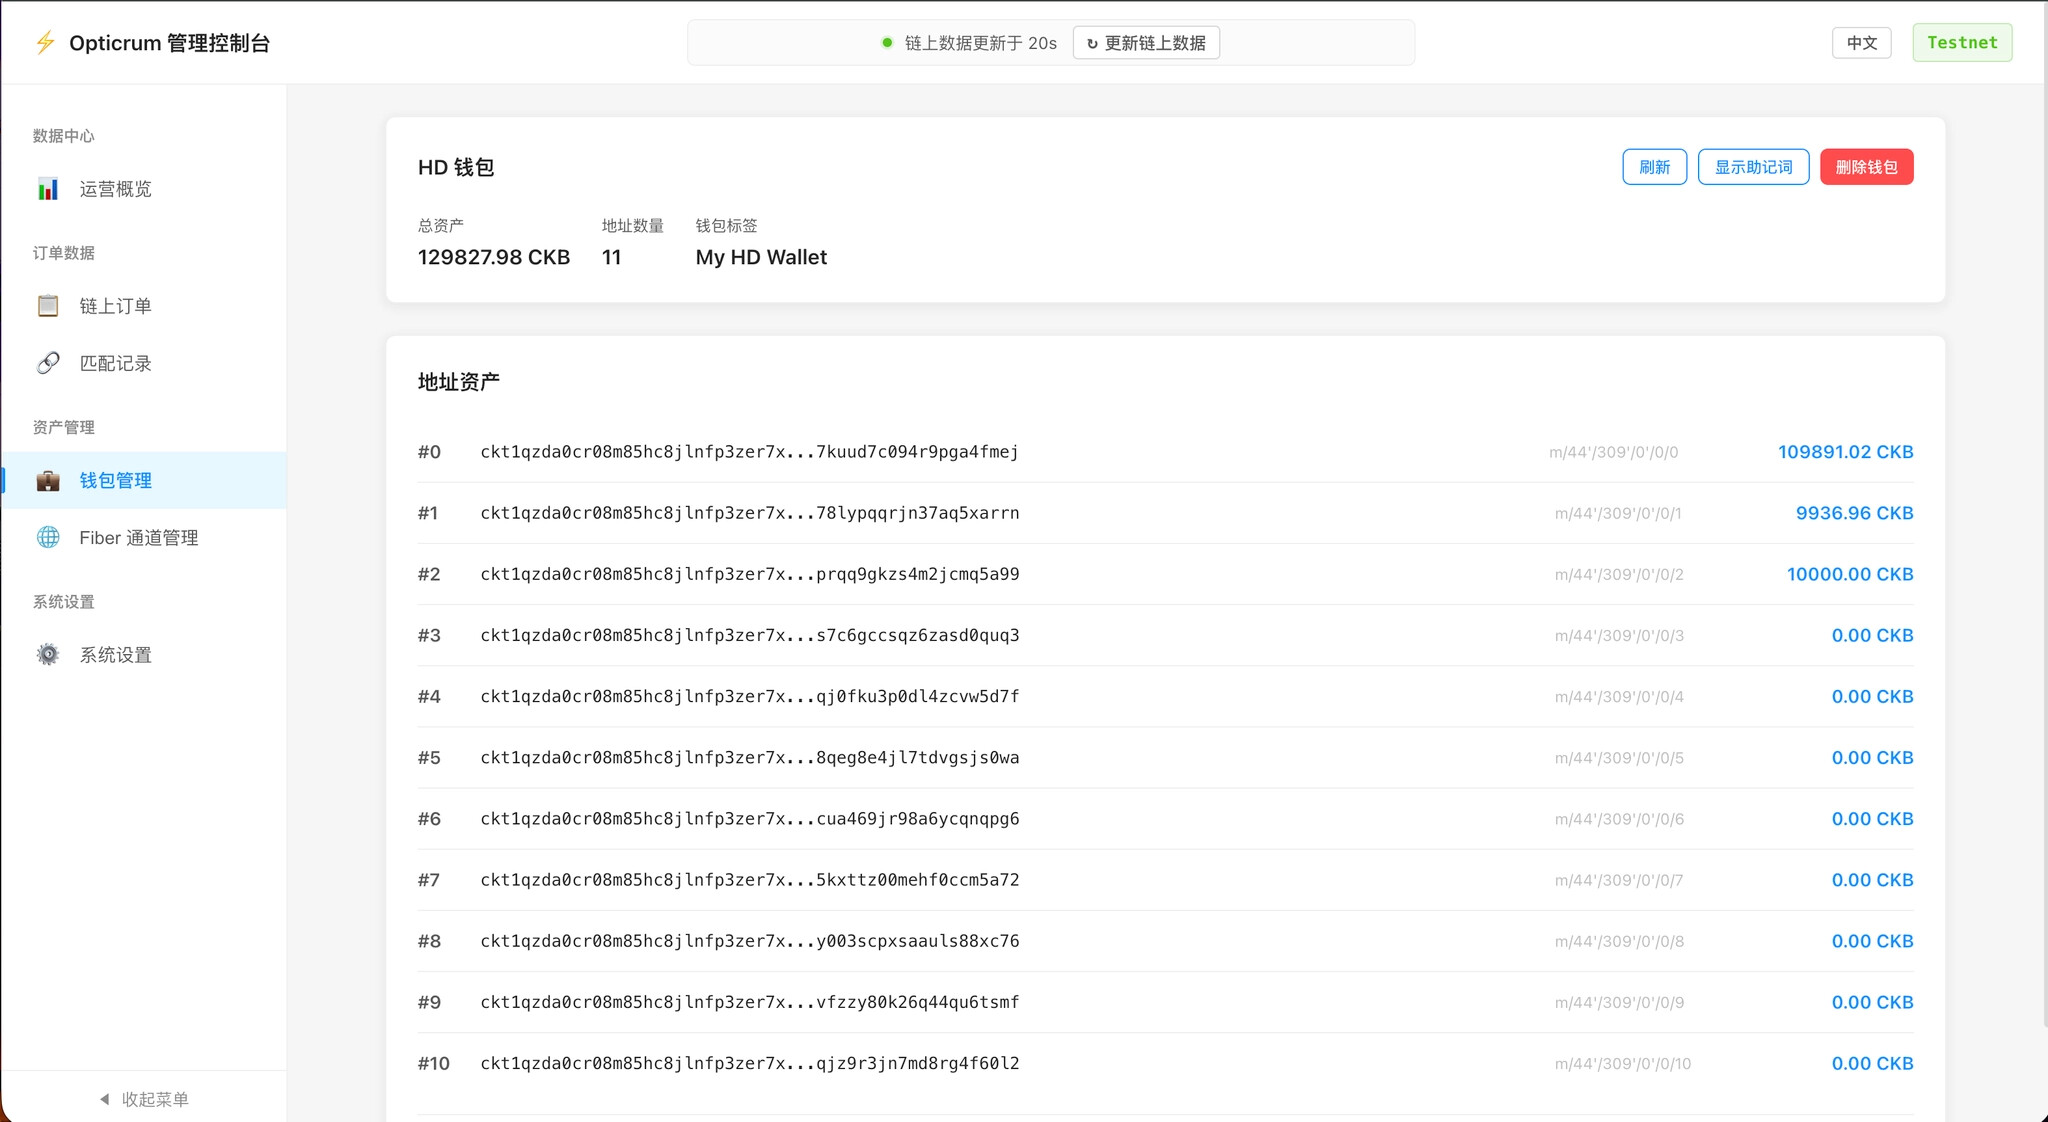Viewport: 2048px width, 1122px height.
Task: Click 显示助记词 button
Action: 1753,167
